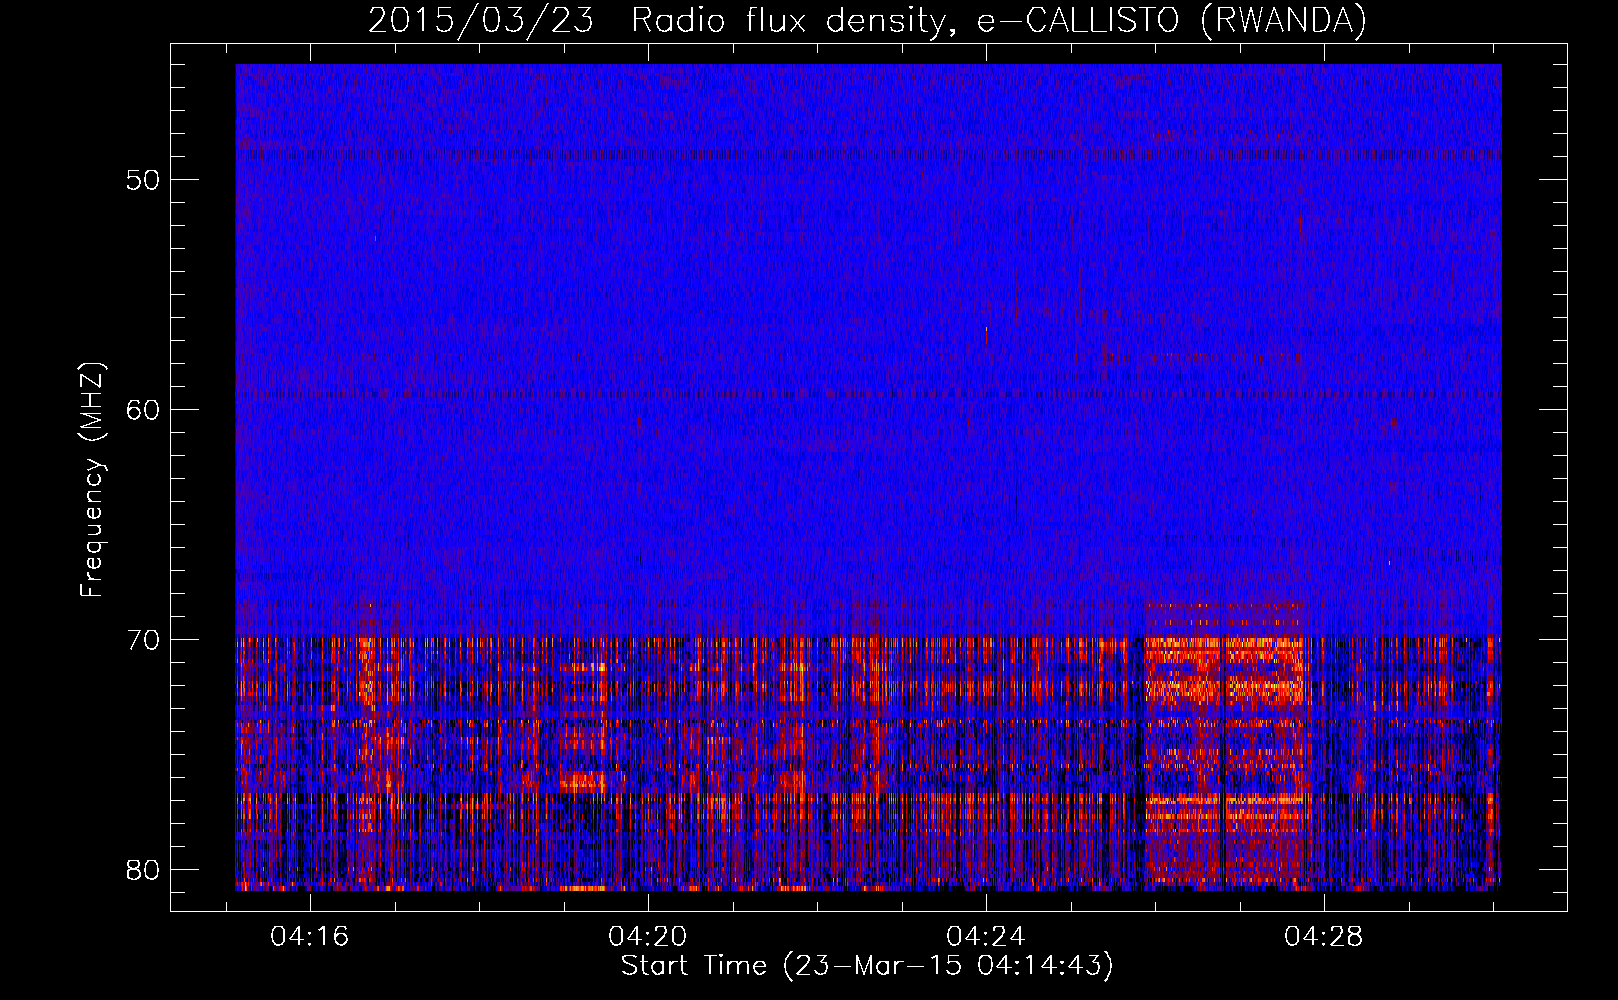Click the 'Start Time (23-Mar-15 04:14:43)' label
The image size is (1618, 1000).
[867, 966]
